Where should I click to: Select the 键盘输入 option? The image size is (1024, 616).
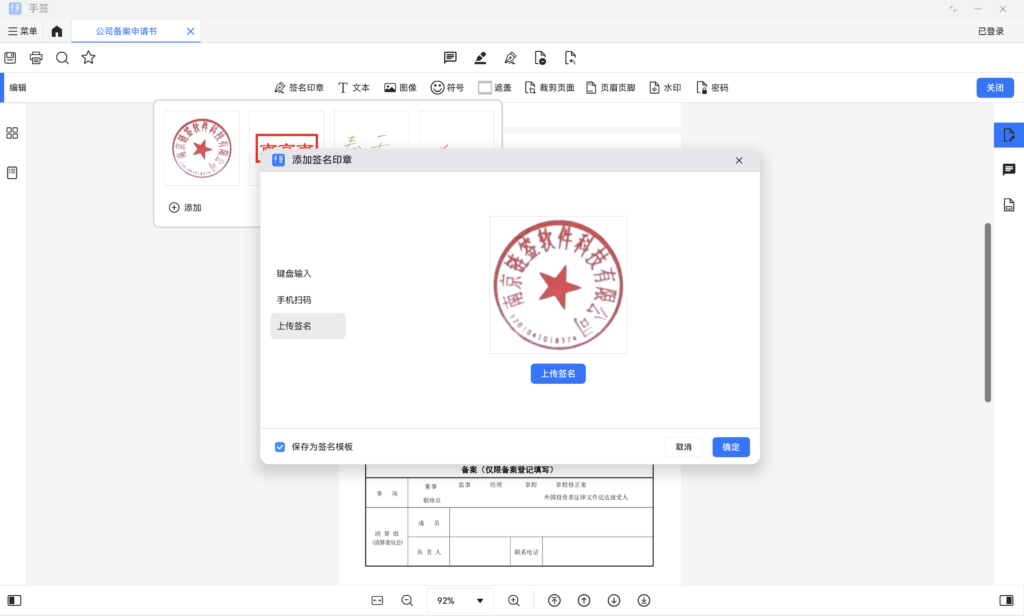294,273
